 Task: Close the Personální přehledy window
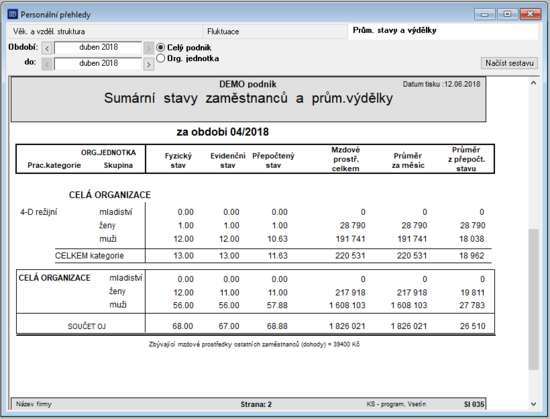point(530,14)
